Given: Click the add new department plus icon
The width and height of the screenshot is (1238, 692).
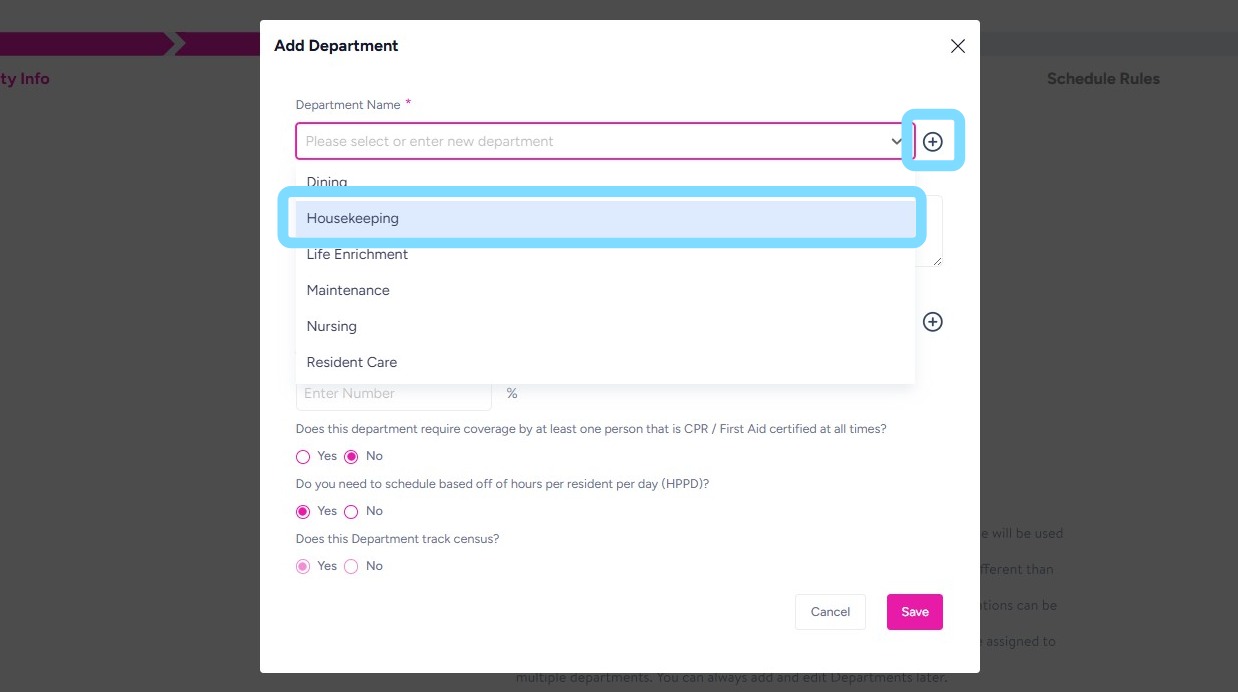Looking at the screenshot, I should point(932,142).
